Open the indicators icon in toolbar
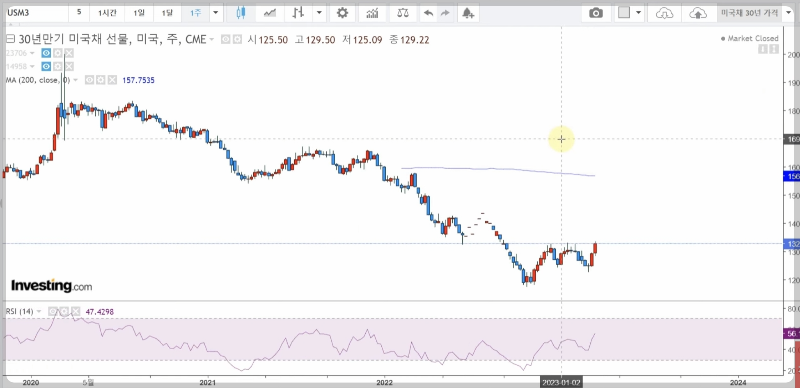Image resolution: width=800 pixels, height=388 pixels. (x=372, y=13)
